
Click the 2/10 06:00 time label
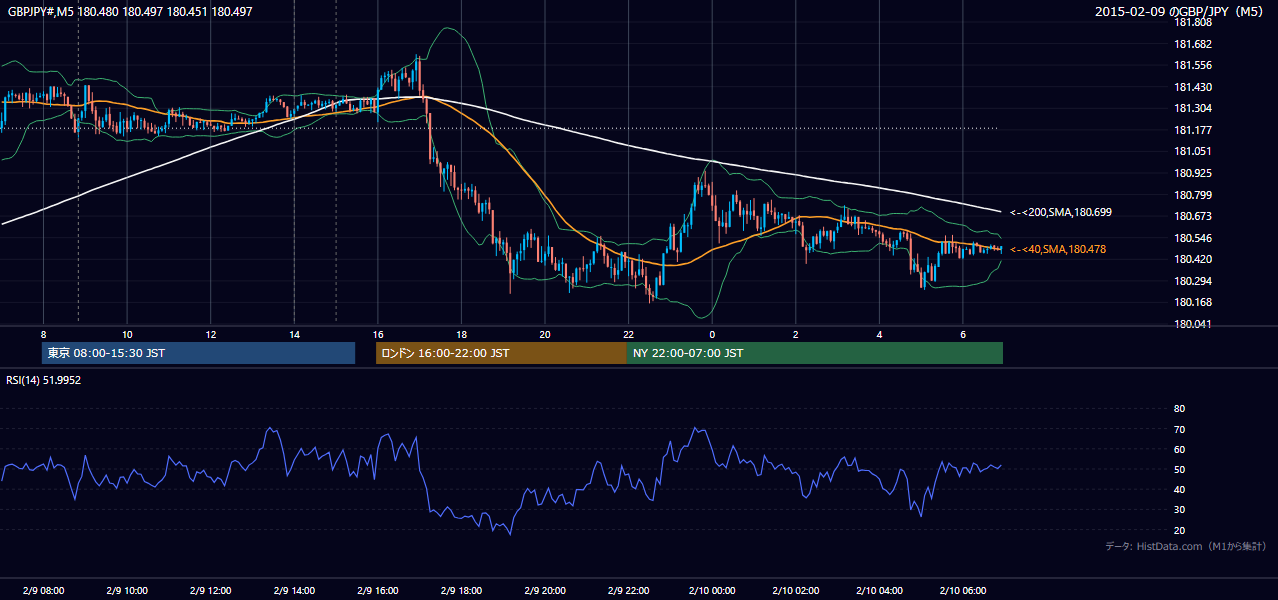coord(962,591)
